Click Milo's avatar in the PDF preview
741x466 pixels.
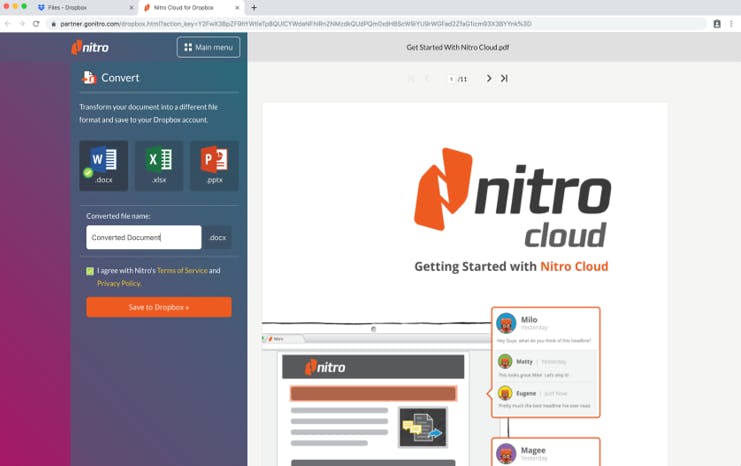tap(506, 323)
